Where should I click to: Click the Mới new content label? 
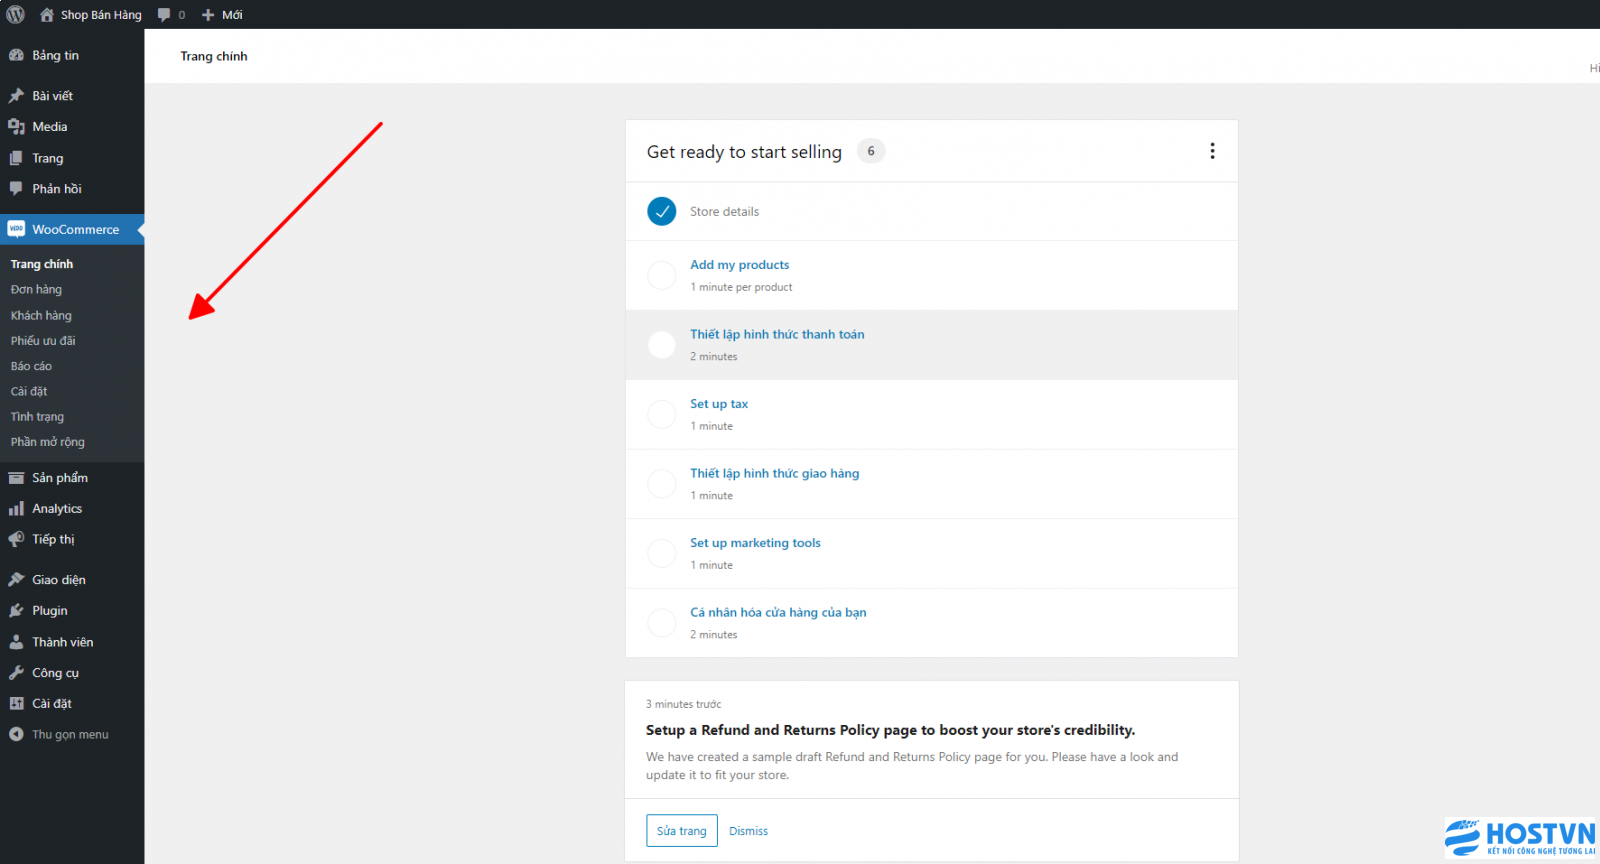point(232,15)
